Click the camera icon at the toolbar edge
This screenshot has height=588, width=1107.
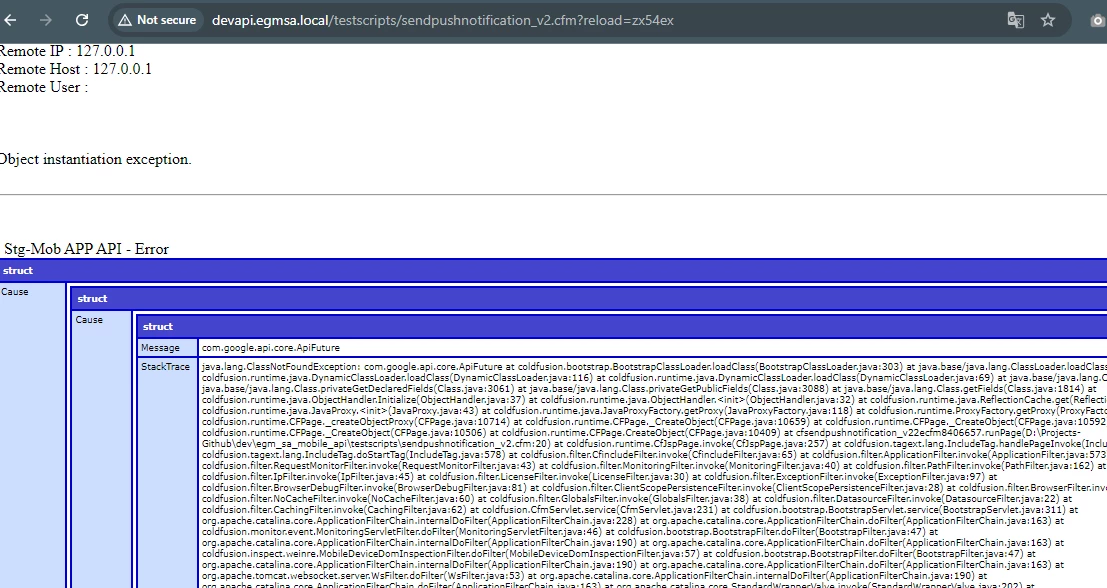pyautogui.click(x=1099, y=20)
